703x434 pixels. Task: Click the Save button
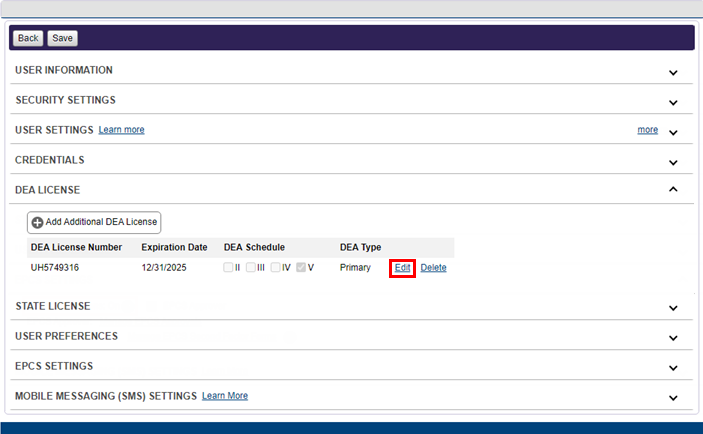coord(63,38)
